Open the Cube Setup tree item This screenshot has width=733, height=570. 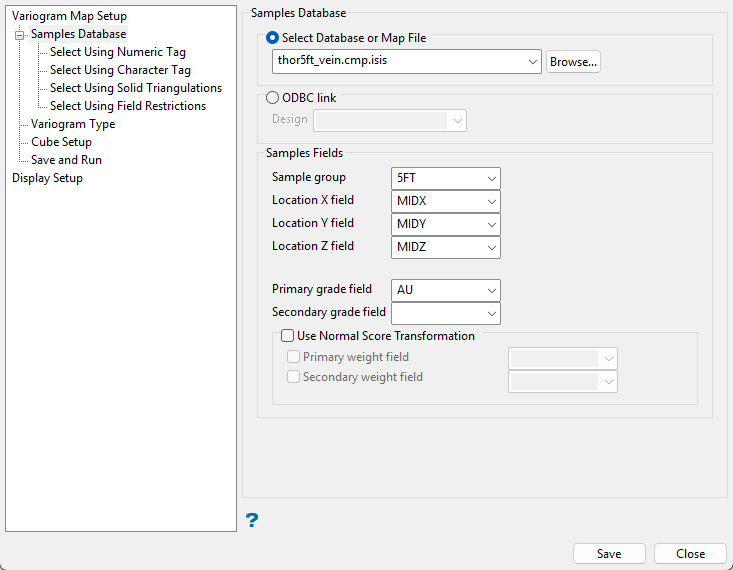click(x=61, y=142)
